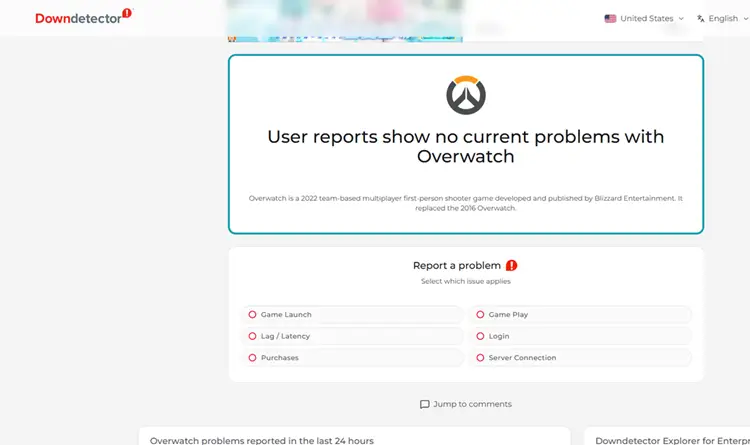Click the 'Report a problem' heading text
Viewport: 750px width, 445px height.
pyautogui.click(x=457, y=266)
